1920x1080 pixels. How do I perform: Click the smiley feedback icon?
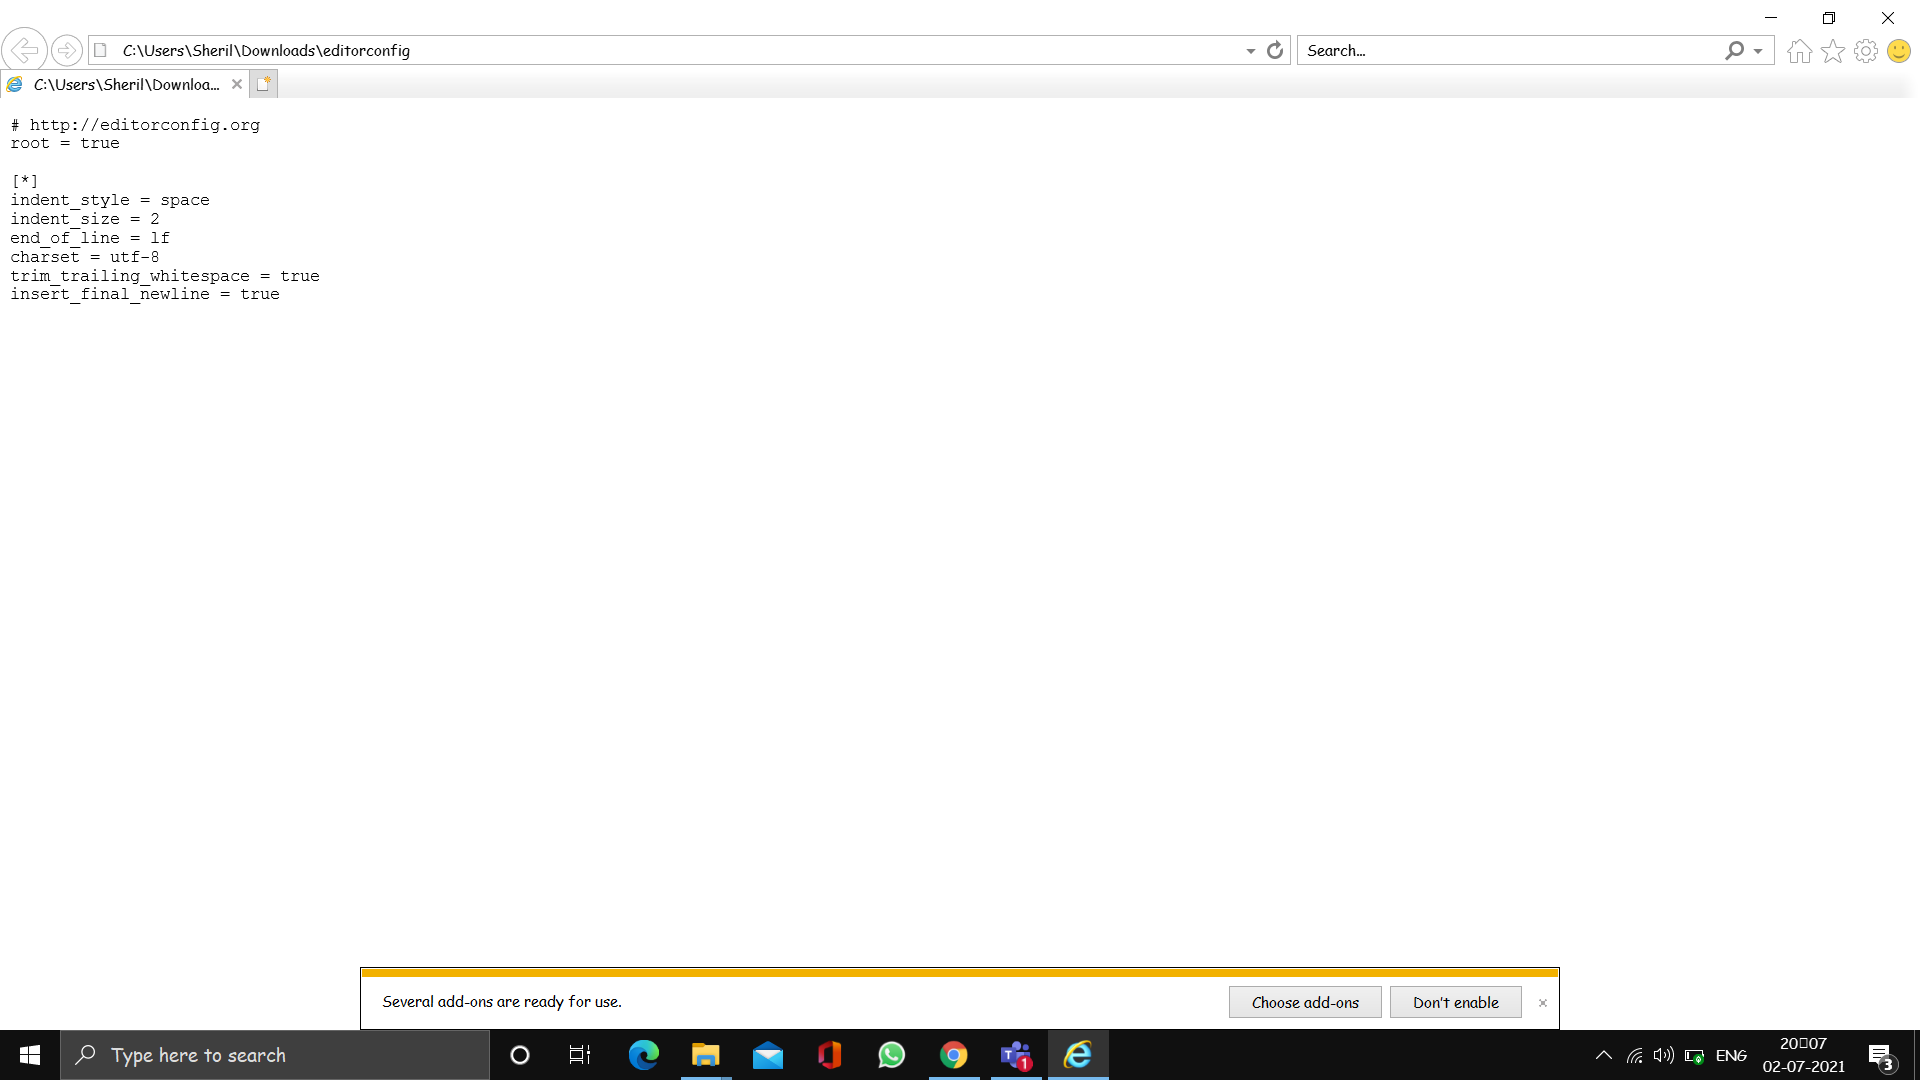click(1898, 51)
